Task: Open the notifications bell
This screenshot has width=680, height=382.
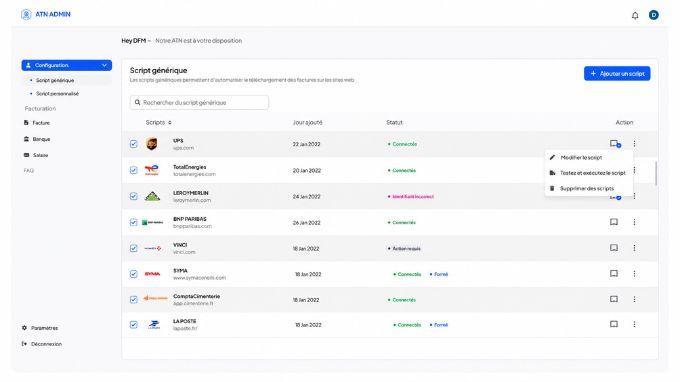Action: (635, 16)
